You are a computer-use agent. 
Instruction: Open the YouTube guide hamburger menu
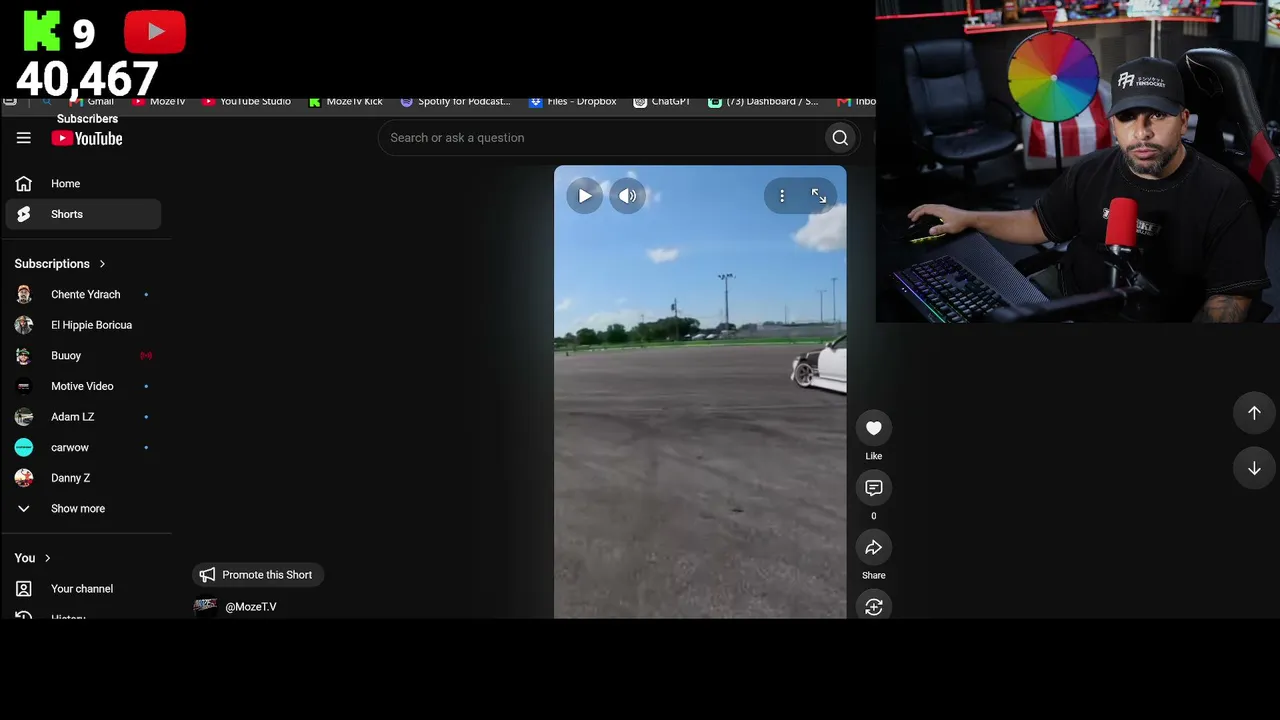click(x=24, y=138)
